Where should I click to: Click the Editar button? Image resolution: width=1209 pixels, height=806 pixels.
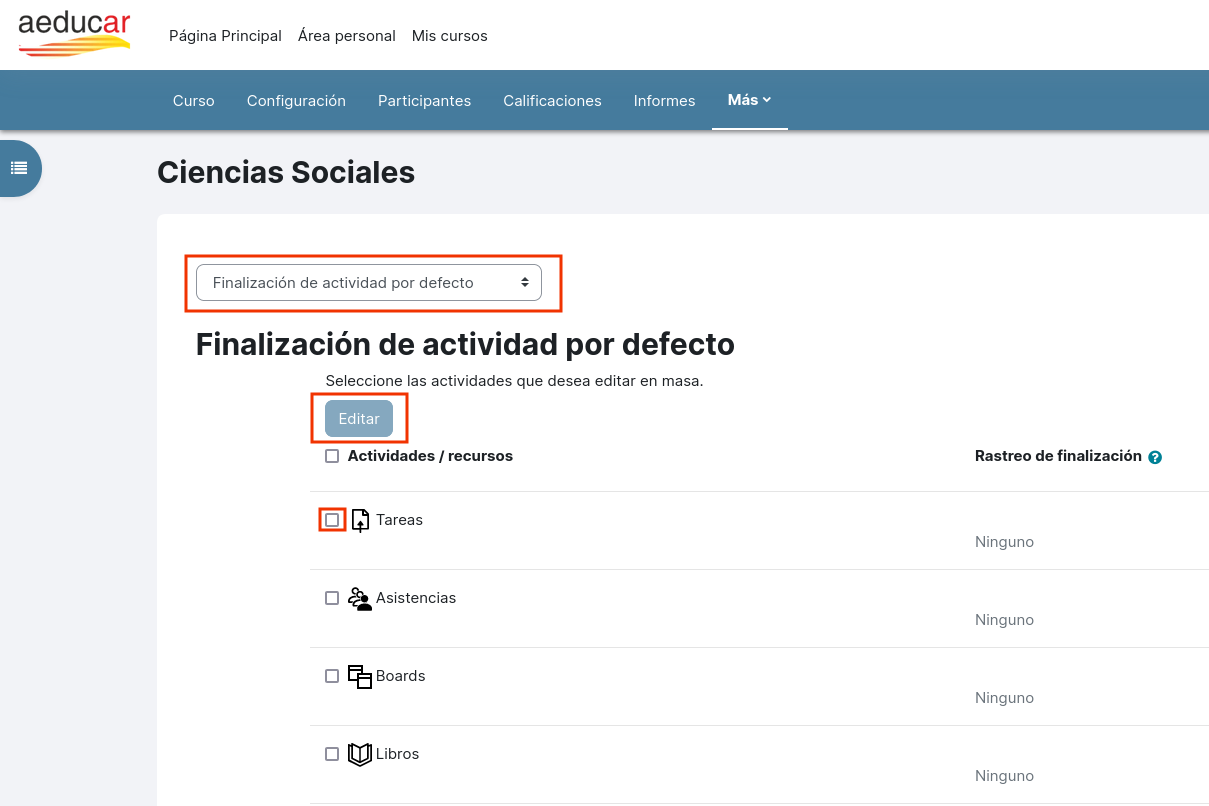tap(359, 419)
